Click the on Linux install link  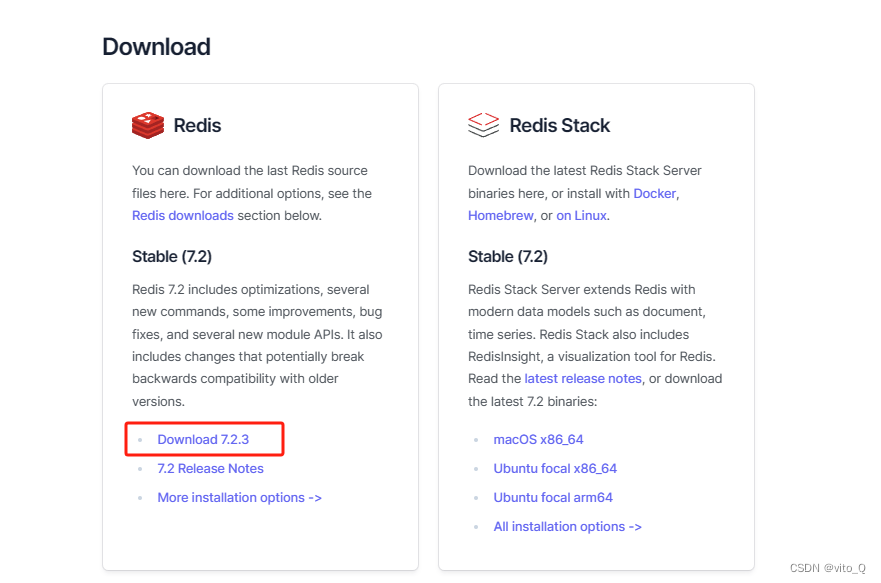coord(581,215)
